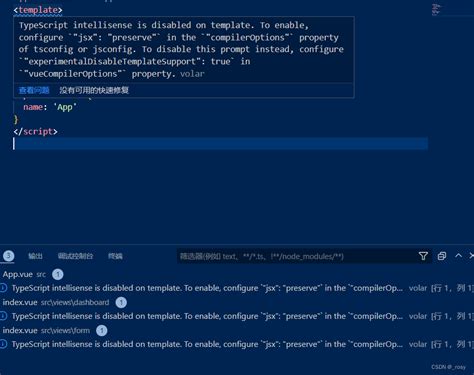Open the 调试控制台 debug console tab
Viewport: 474px width, 375px height.
[x=75, y=256]
